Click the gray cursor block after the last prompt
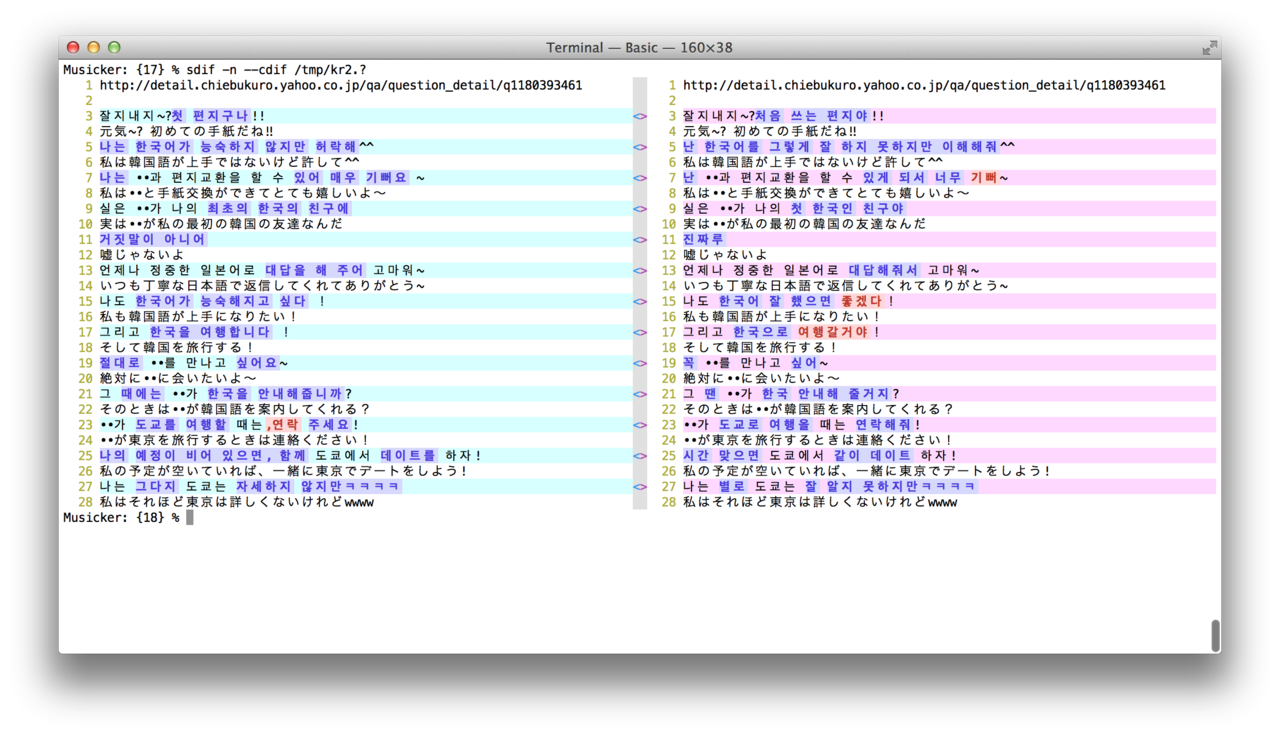Viewport: 1280px width, 735px height. (189, 517)
